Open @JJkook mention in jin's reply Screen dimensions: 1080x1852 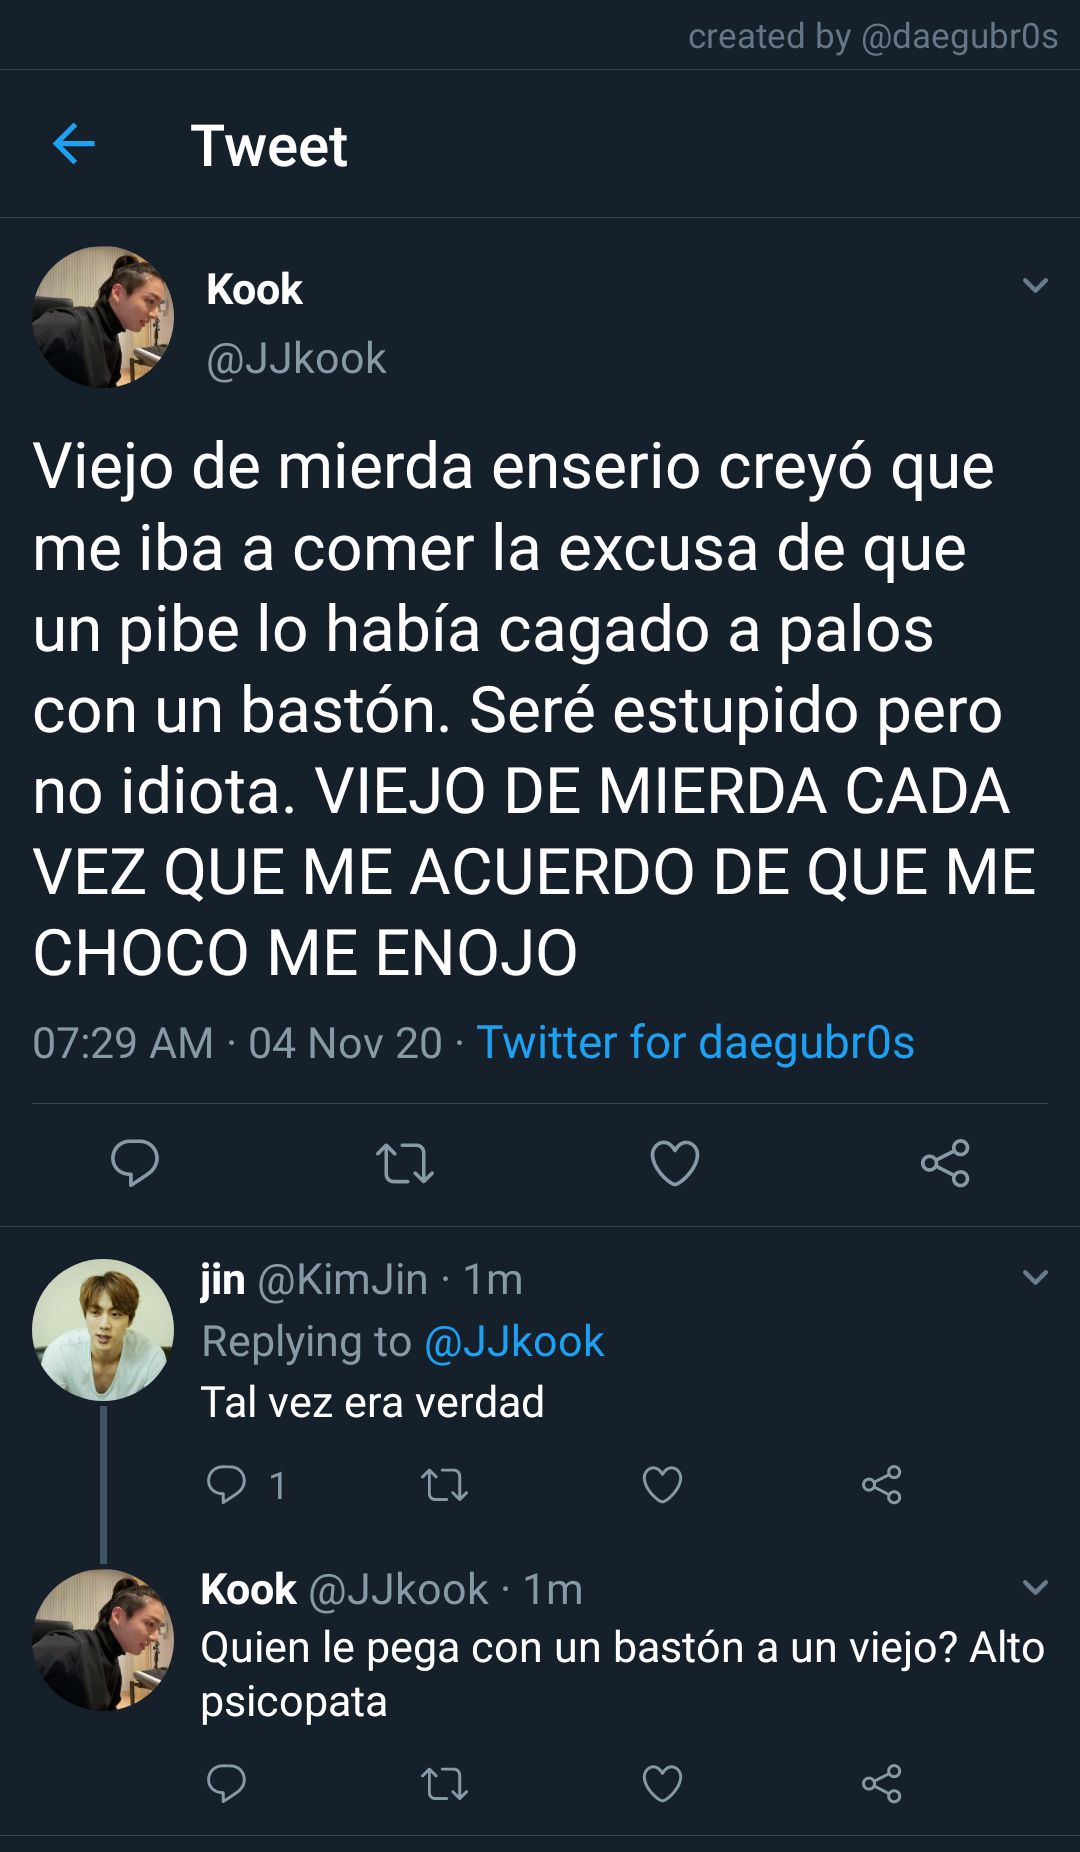[514, 1341]
